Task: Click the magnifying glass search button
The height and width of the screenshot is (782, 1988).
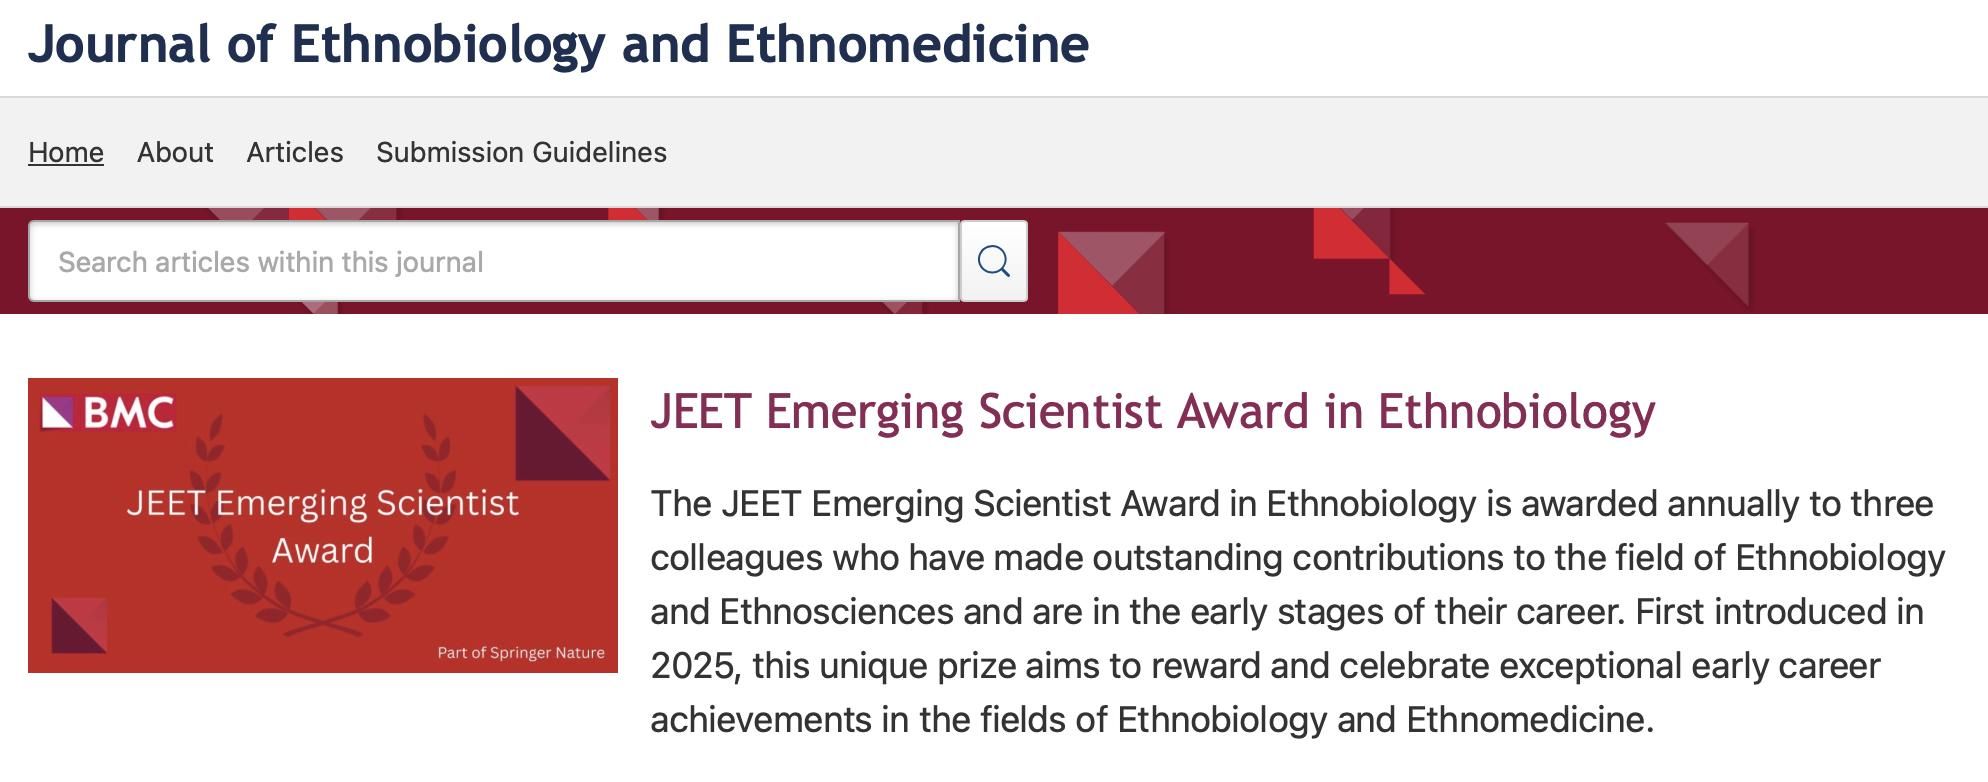Action: (993, 261)
